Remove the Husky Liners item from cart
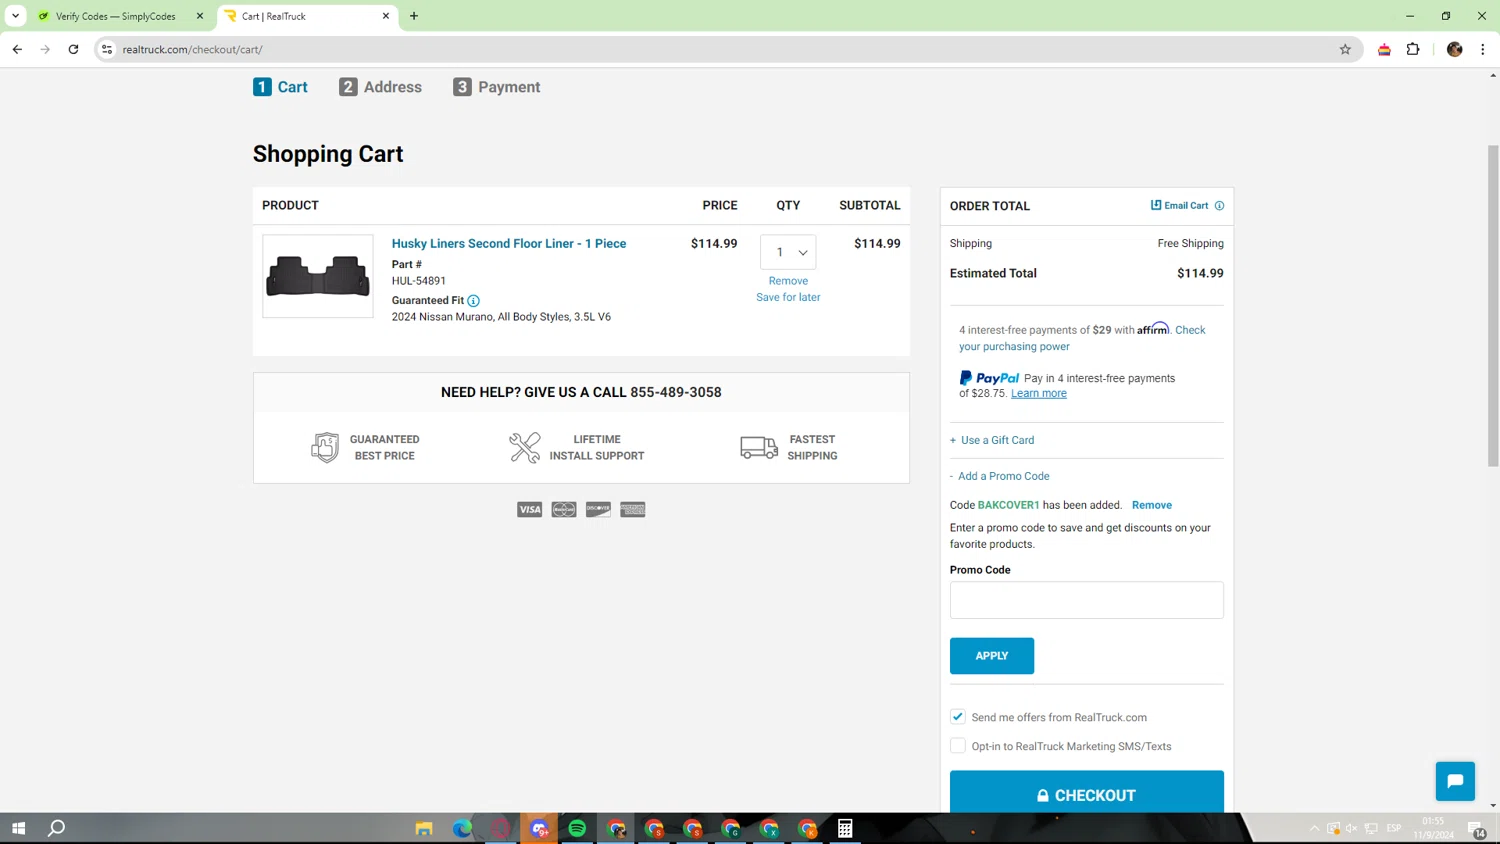The width and height of the screenshot is (1500, 844). tap(788, 281)
